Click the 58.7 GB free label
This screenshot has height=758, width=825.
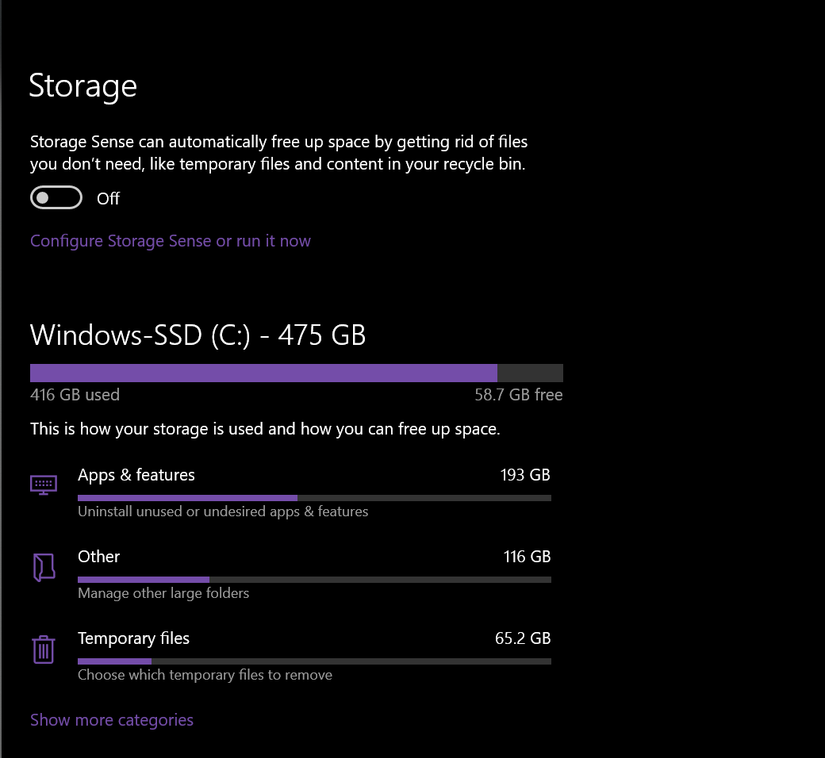(518, 394)
